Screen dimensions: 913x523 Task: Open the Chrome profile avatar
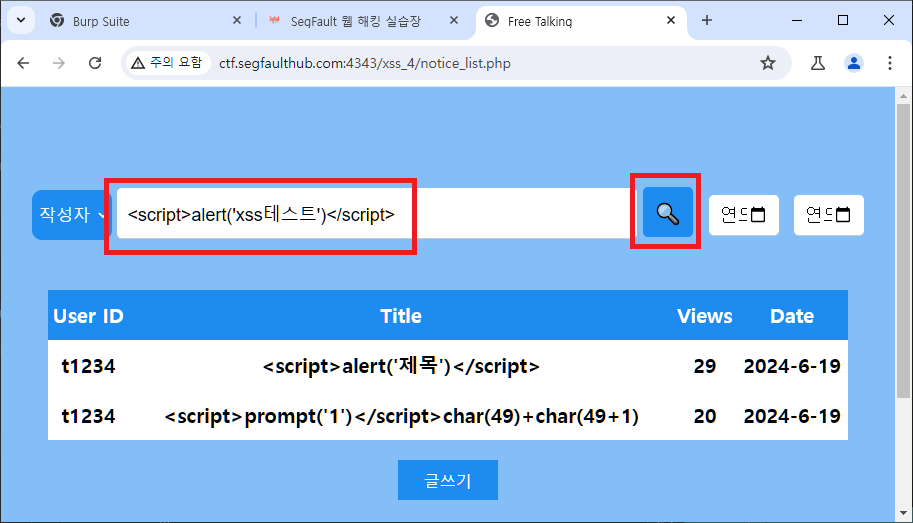click(x=854, y=63)
